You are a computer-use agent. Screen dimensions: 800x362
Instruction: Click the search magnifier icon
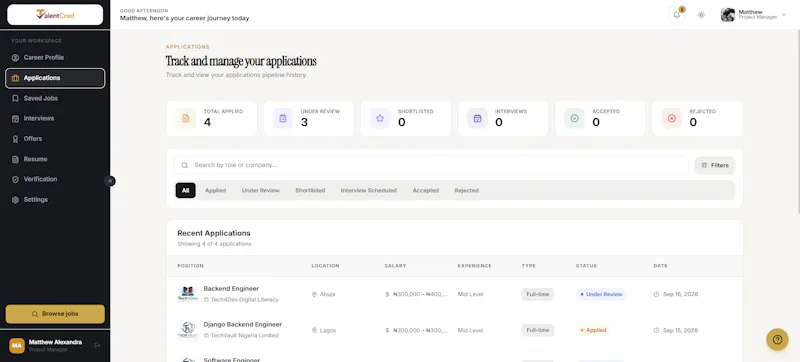(x=185, y=165)
